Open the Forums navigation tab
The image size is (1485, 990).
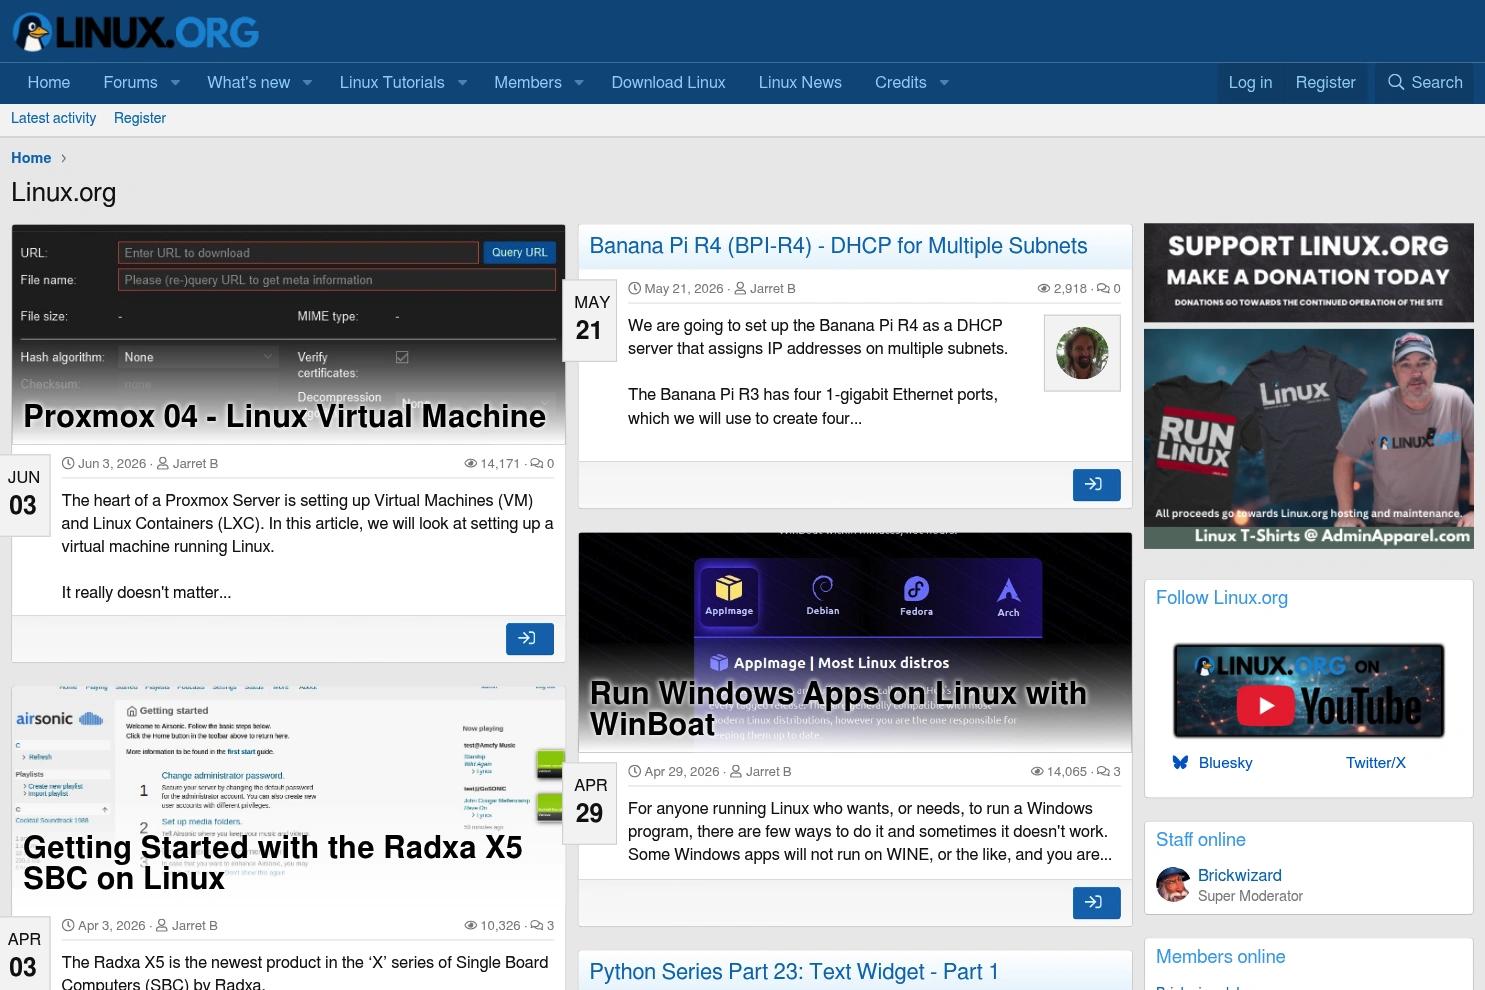[x=131, y=83]
